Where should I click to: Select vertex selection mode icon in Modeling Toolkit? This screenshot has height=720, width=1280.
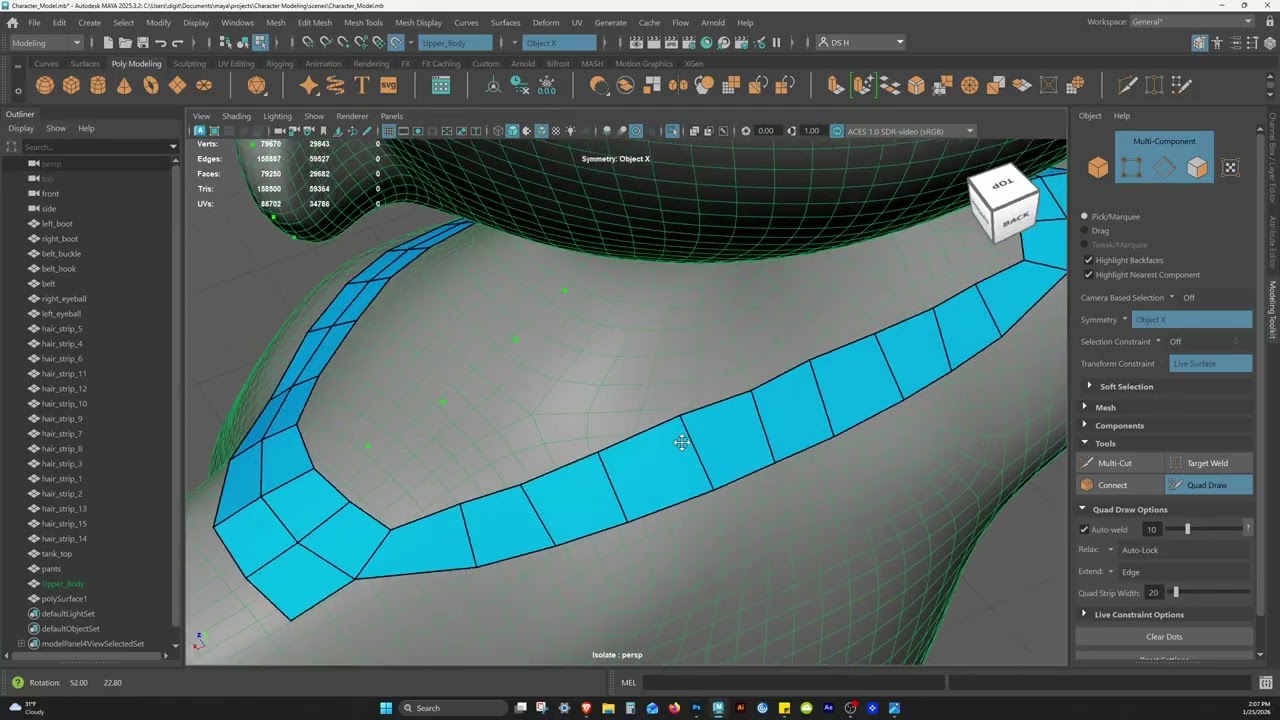(x=1131, y=168)
